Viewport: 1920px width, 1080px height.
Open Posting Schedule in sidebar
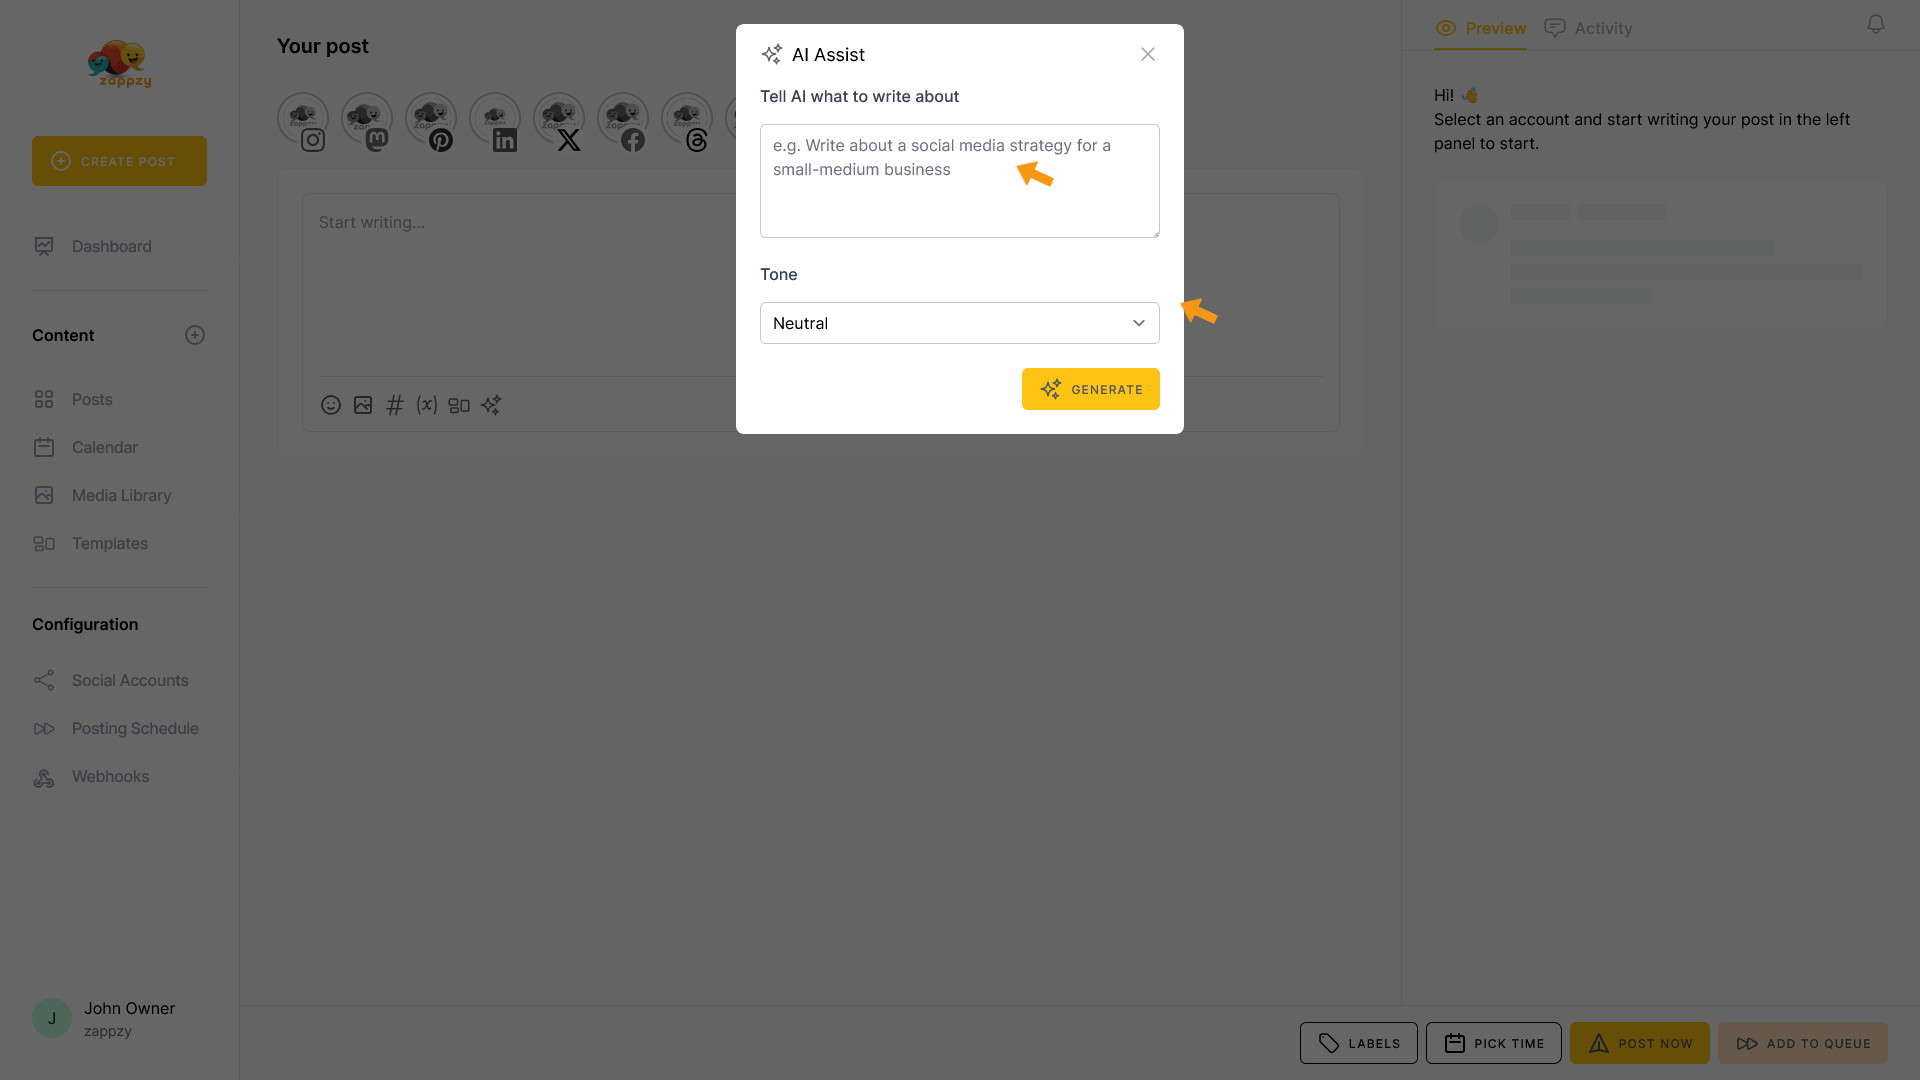click(x=135, y=728)
